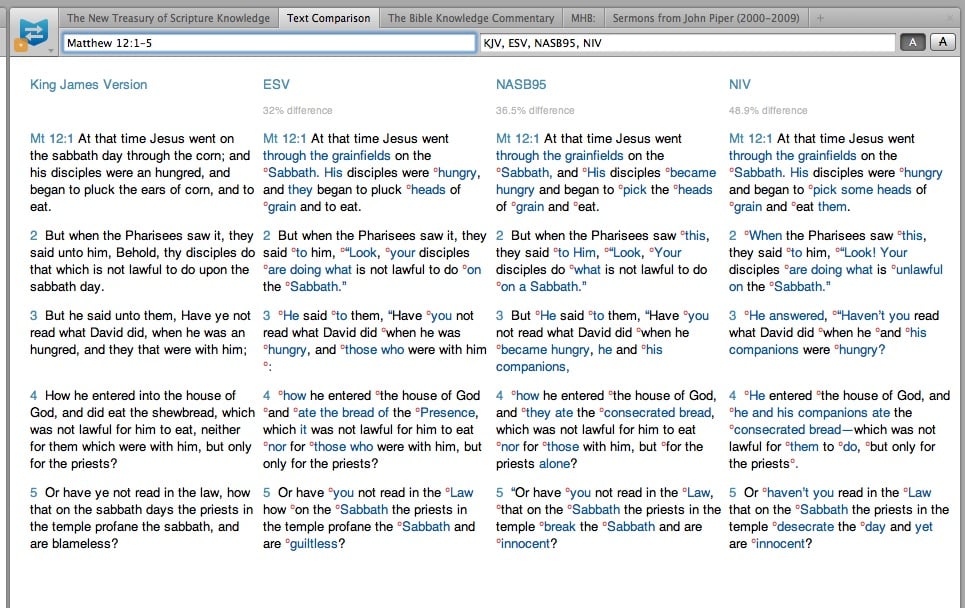Click the Matthew 12:1-5 reference field
965x608 pixels.
coord(269,42)
